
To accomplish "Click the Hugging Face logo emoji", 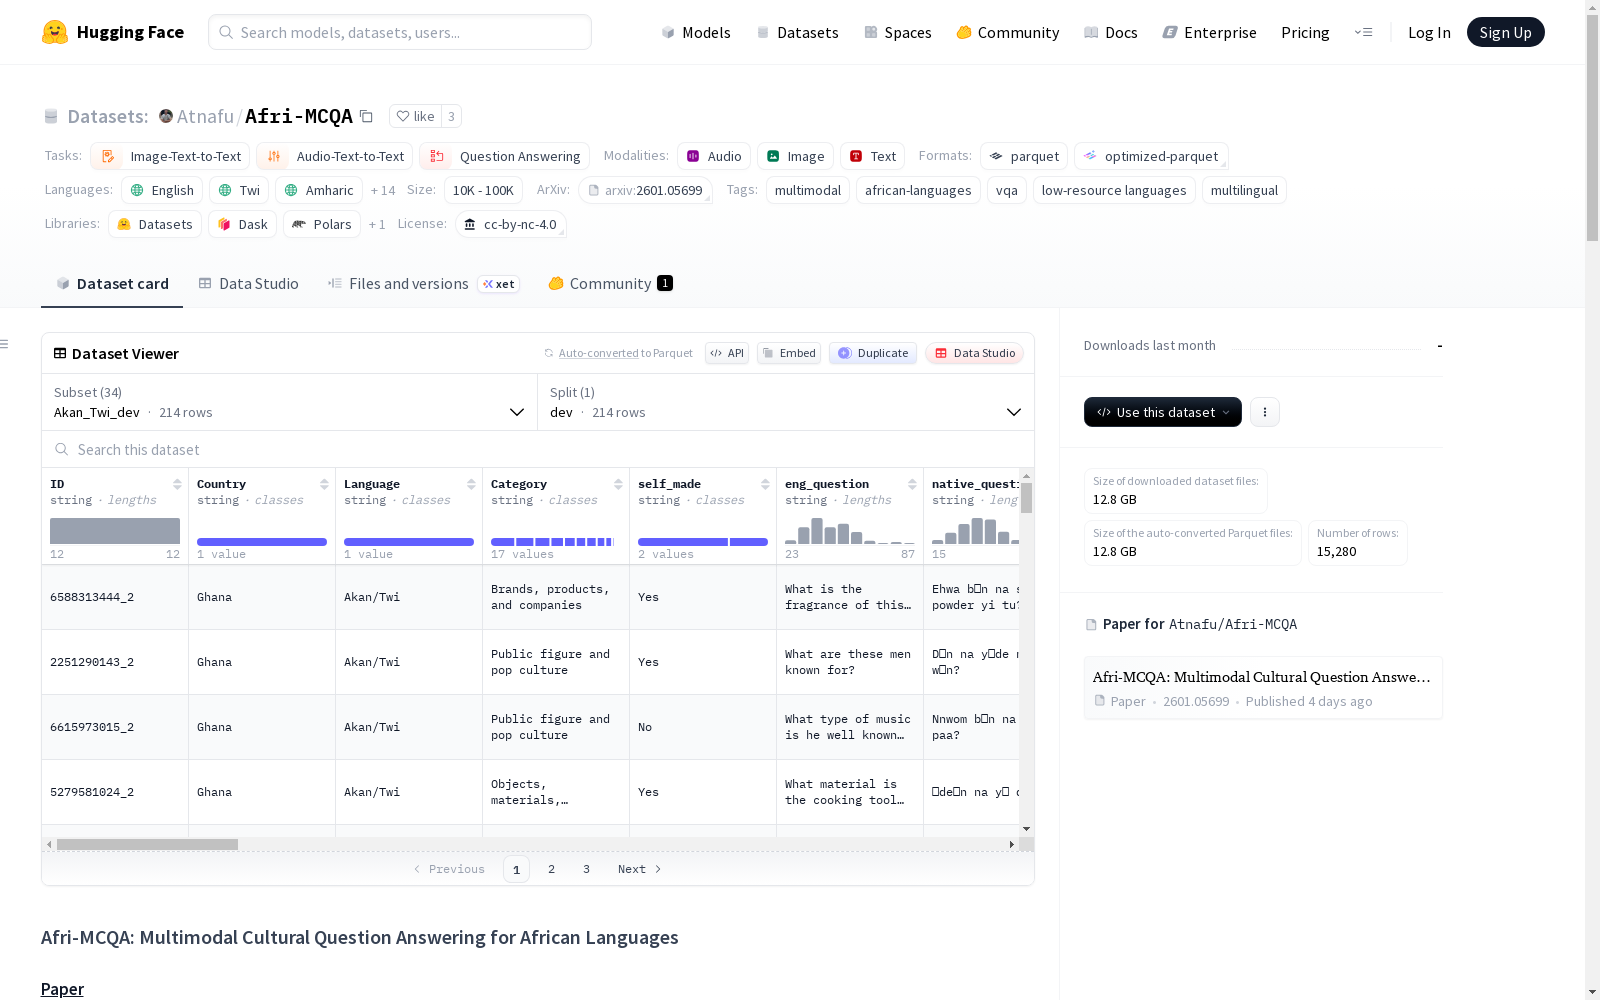I will point(55,32).
